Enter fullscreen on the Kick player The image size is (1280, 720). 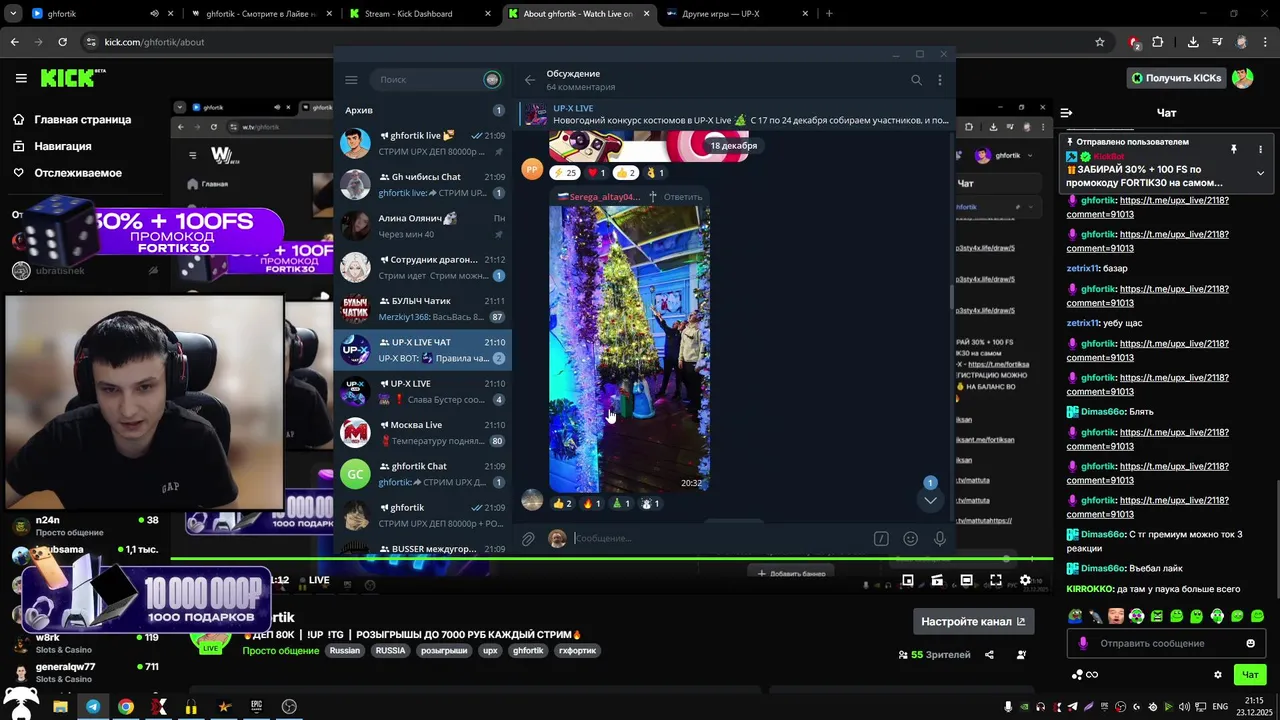pos(996,580)
